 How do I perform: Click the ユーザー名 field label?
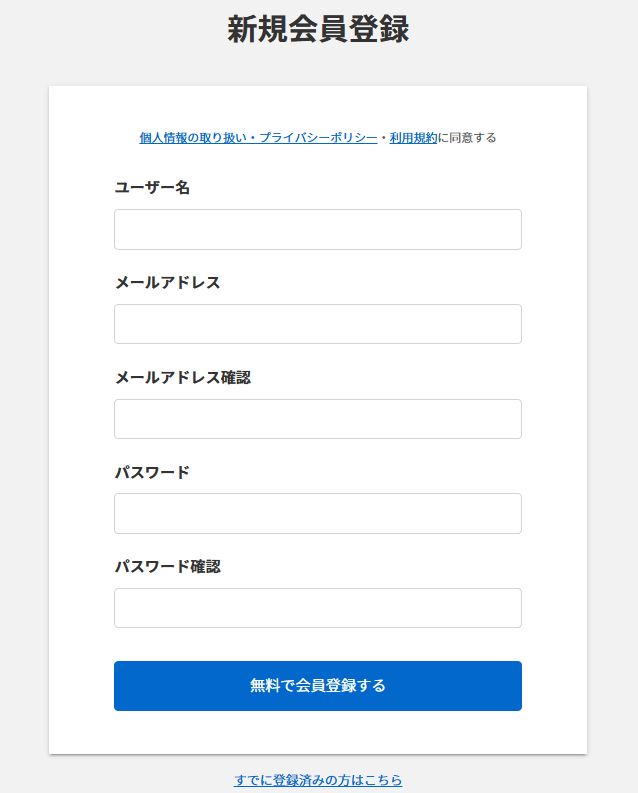(x=152, y=187)
